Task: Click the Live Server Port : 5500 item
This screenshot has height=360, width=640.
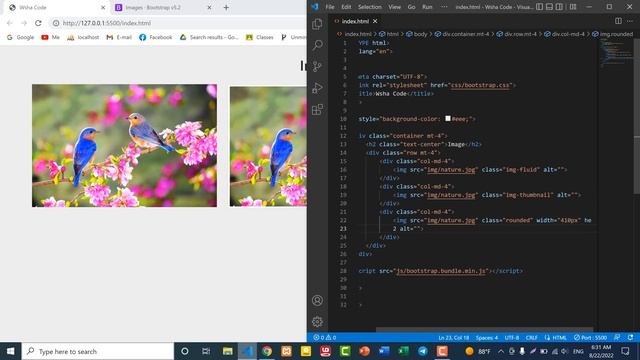Action: 590,338
